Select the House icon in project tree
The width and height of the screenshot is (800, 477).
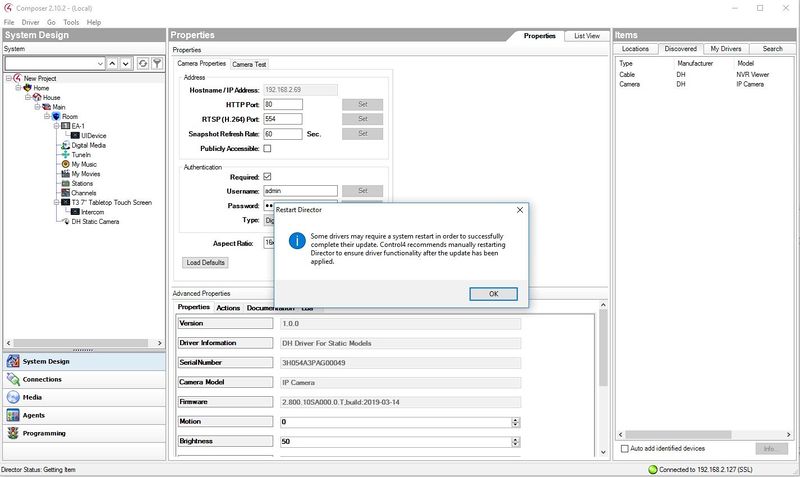point(37,97)
